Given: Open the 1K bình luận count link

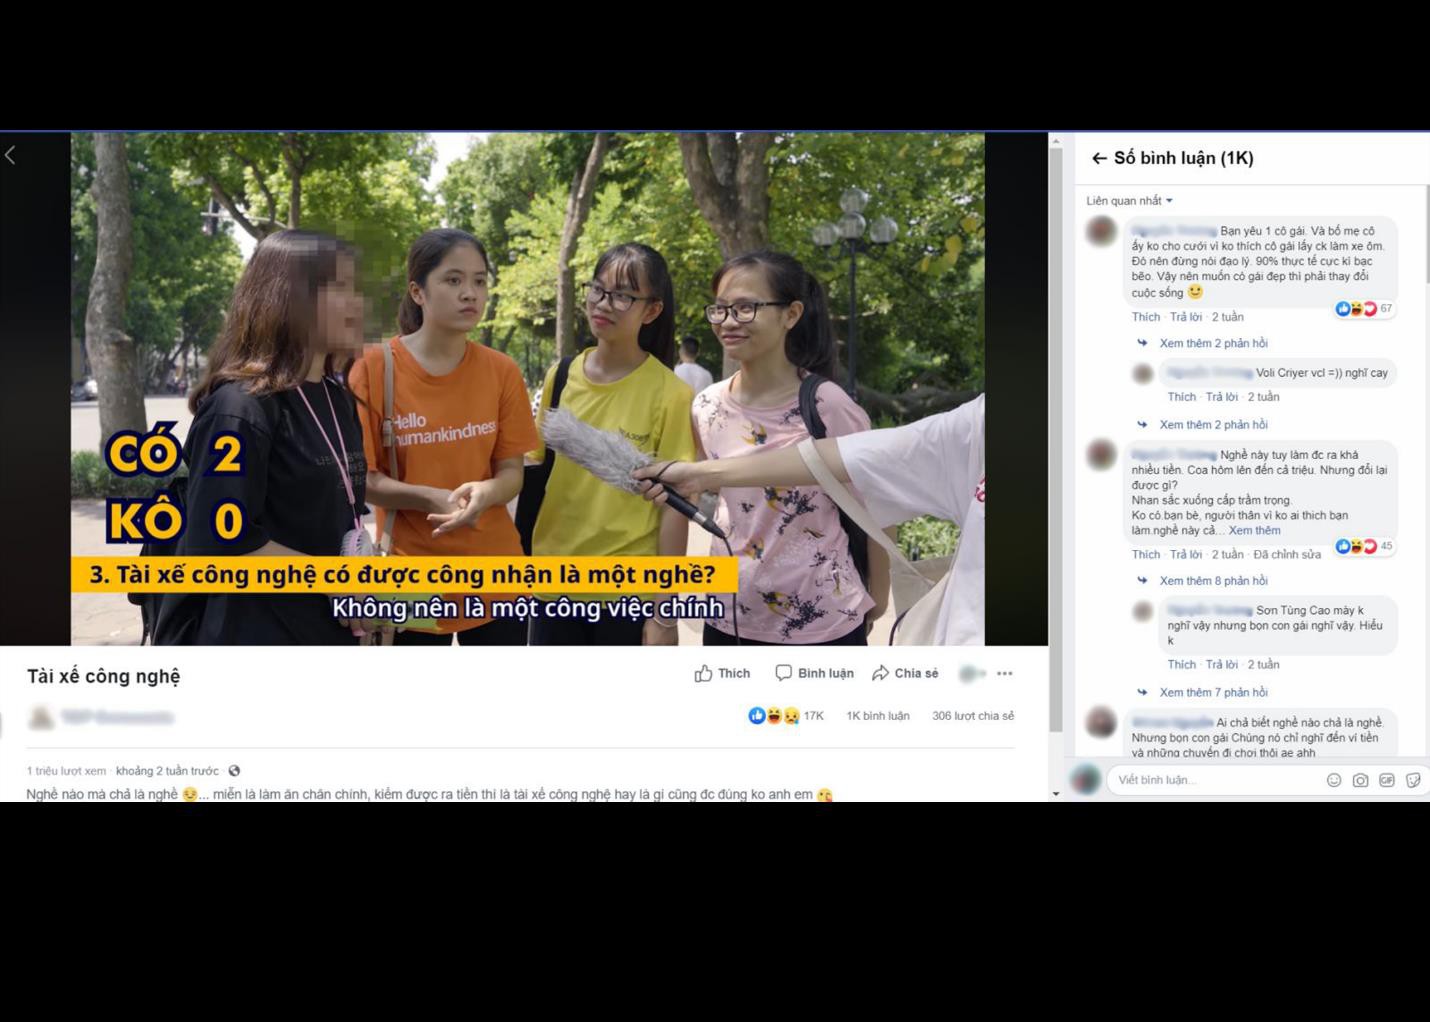Looking at the screenshot, I should tap(878, 716).
